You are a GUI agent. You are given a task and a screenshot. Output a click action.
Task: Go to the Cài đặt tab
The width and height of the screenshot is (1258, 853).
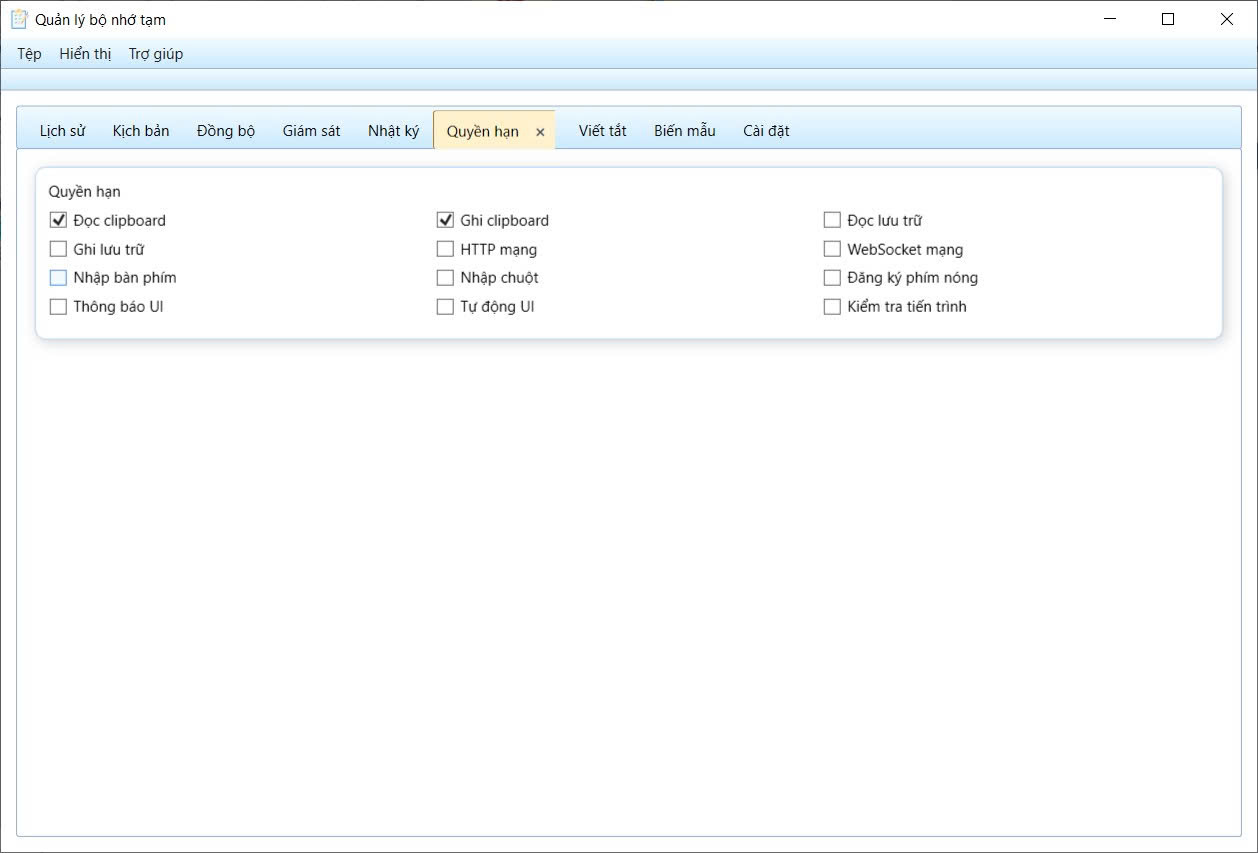pyautogui.click(x=766, y=131)
